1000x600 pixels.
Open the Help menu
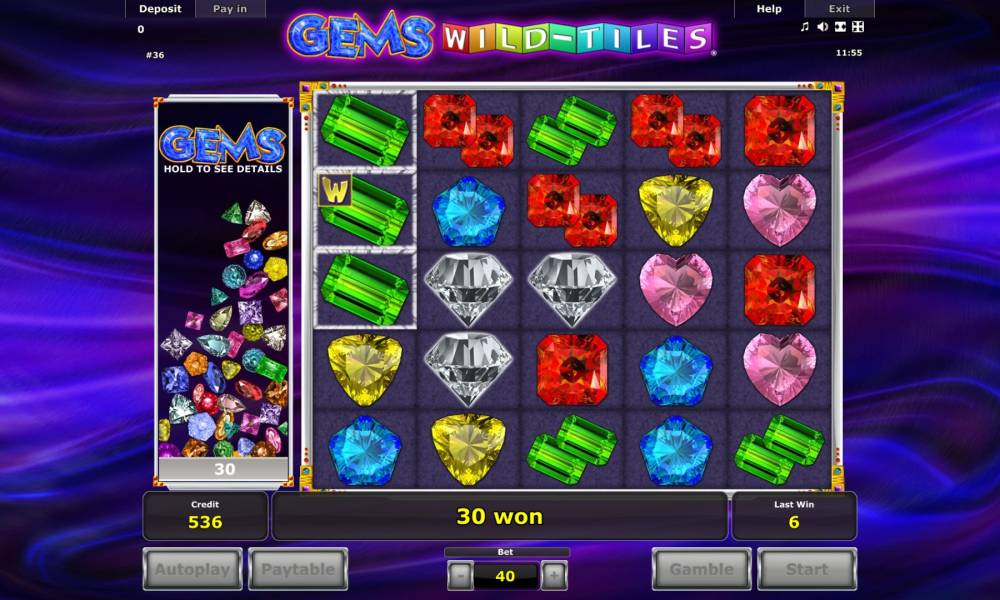(768, 9)
